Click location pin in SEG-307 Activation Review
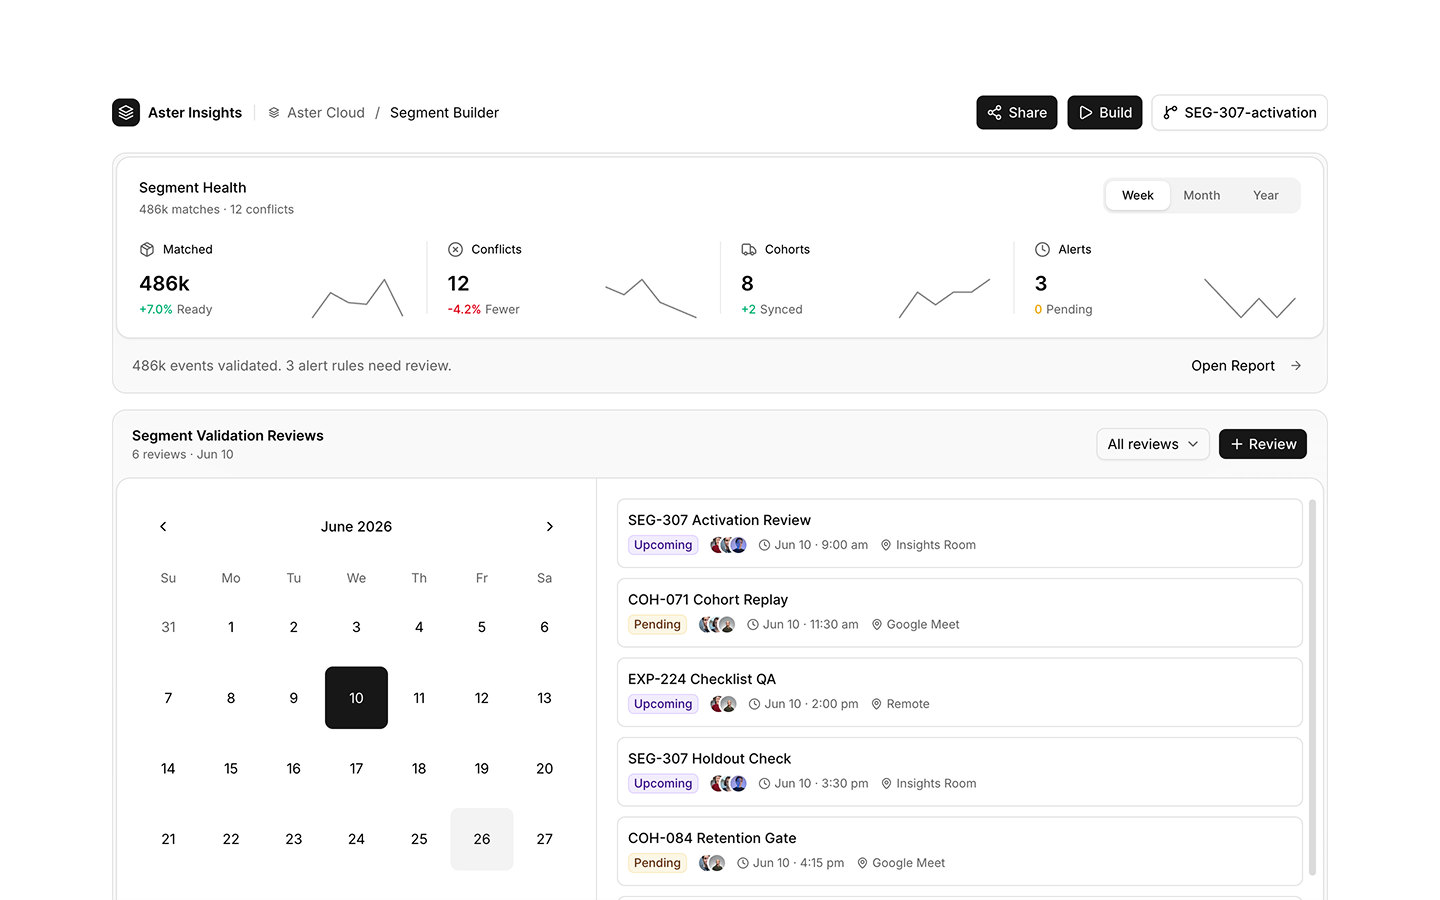 [886, 545]
